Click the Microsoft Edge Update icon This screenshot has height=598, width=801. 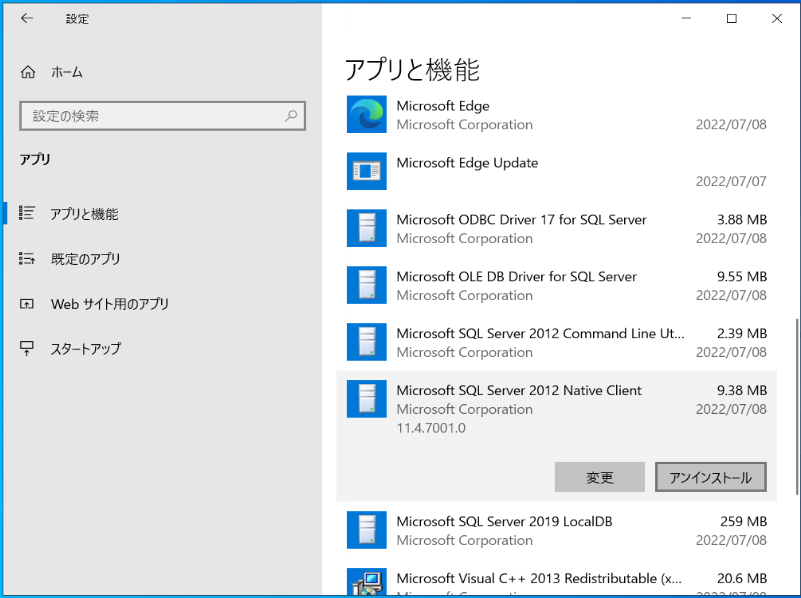[x=366, y=171]
